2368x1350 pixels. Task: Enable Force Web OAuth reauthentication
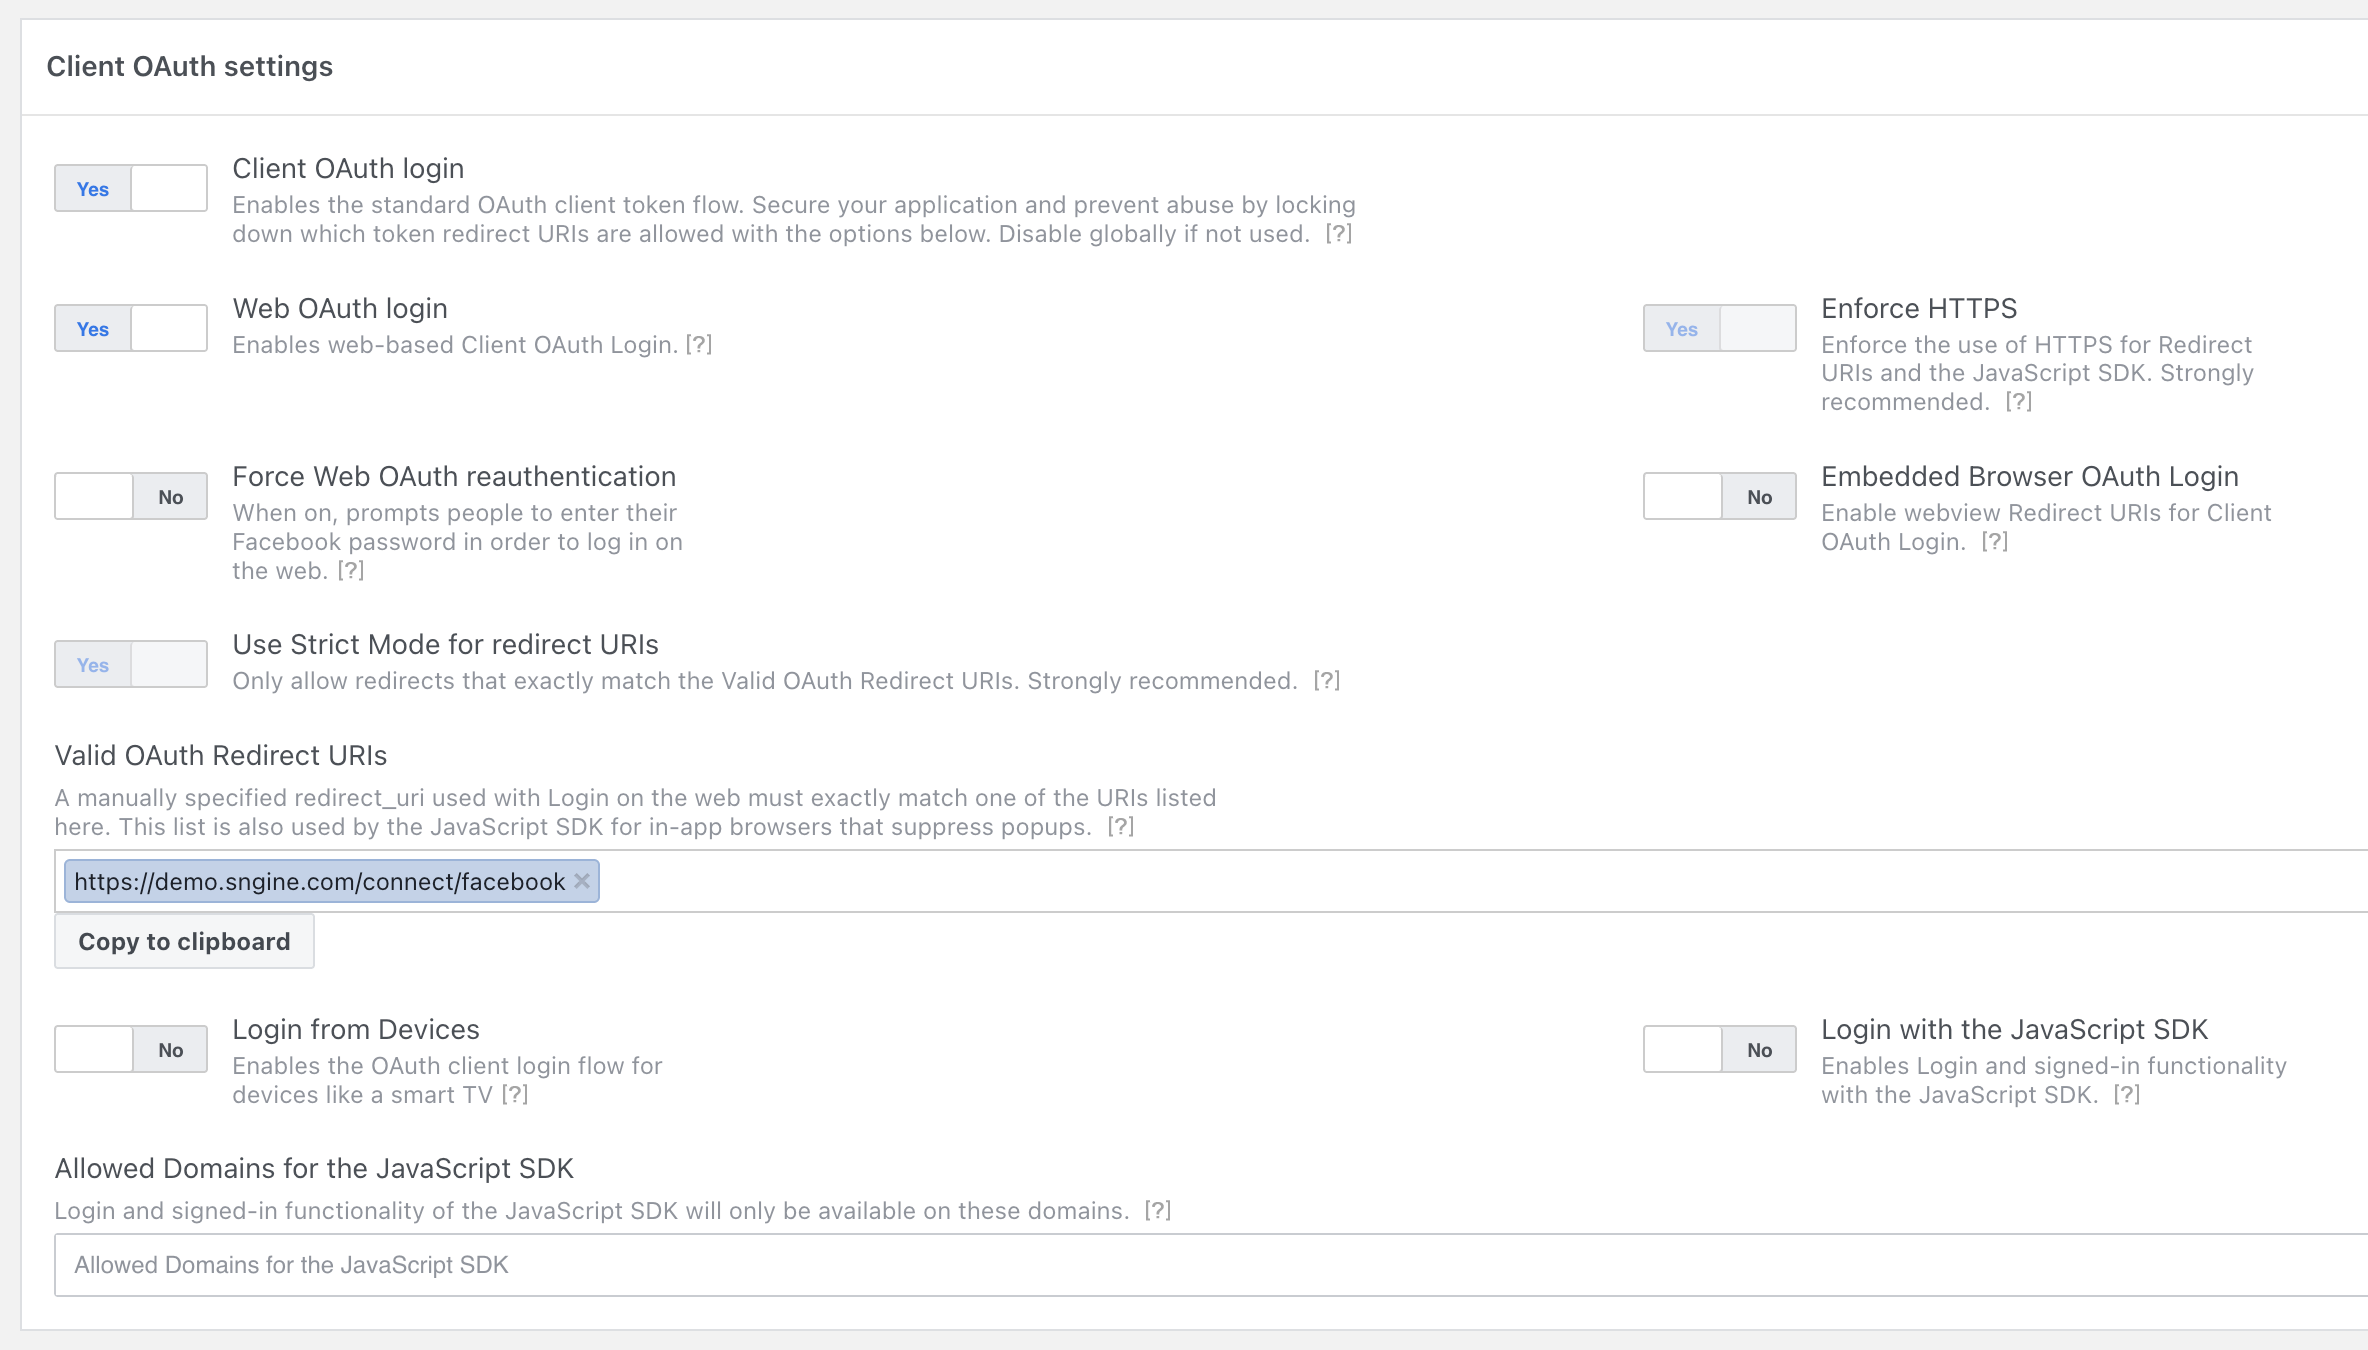[131, 496]
